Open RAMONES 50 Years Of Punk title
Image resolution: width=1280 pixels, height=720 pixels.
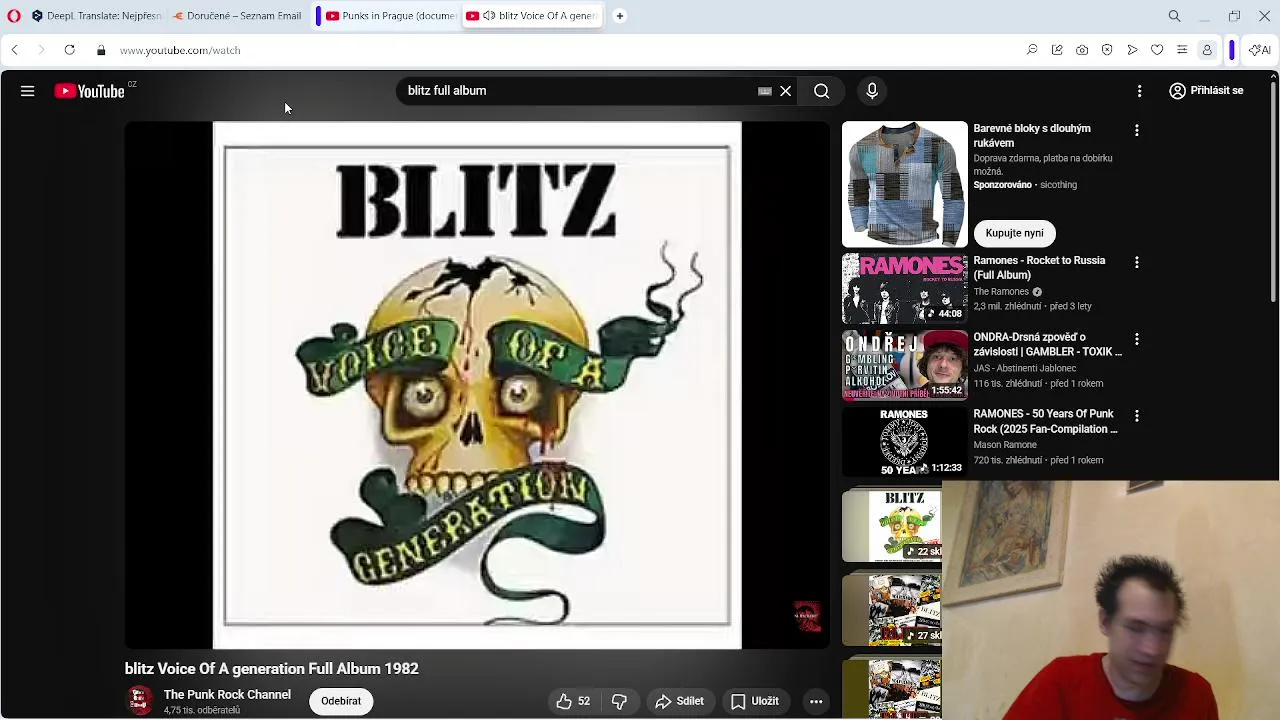(x=1045, y=421)
